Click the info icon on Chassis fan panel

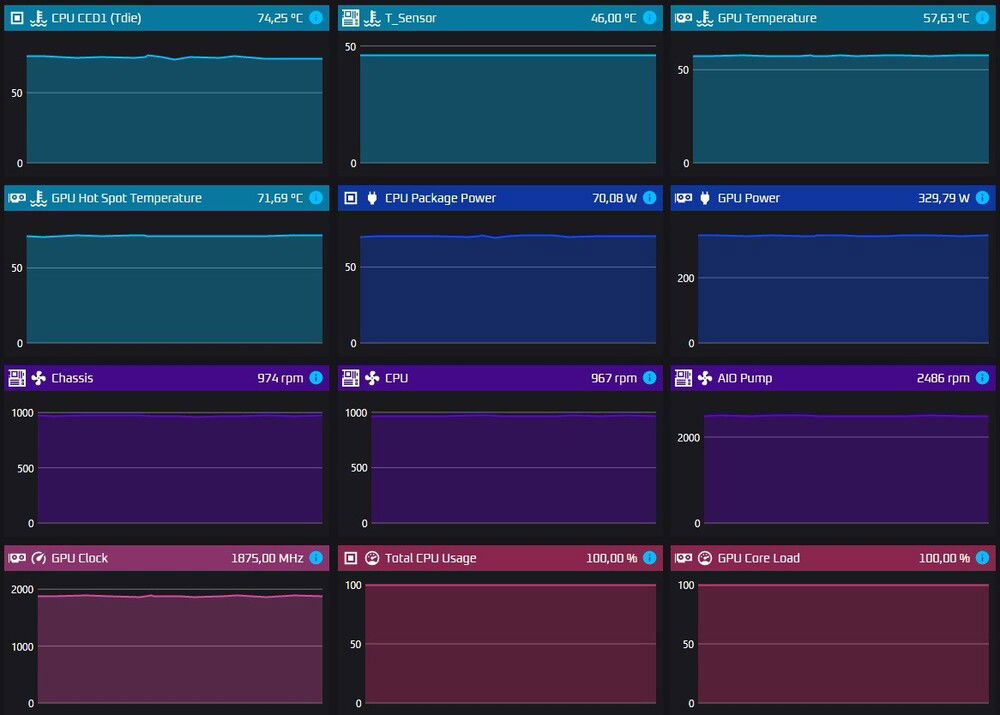(x=316, y=378)
